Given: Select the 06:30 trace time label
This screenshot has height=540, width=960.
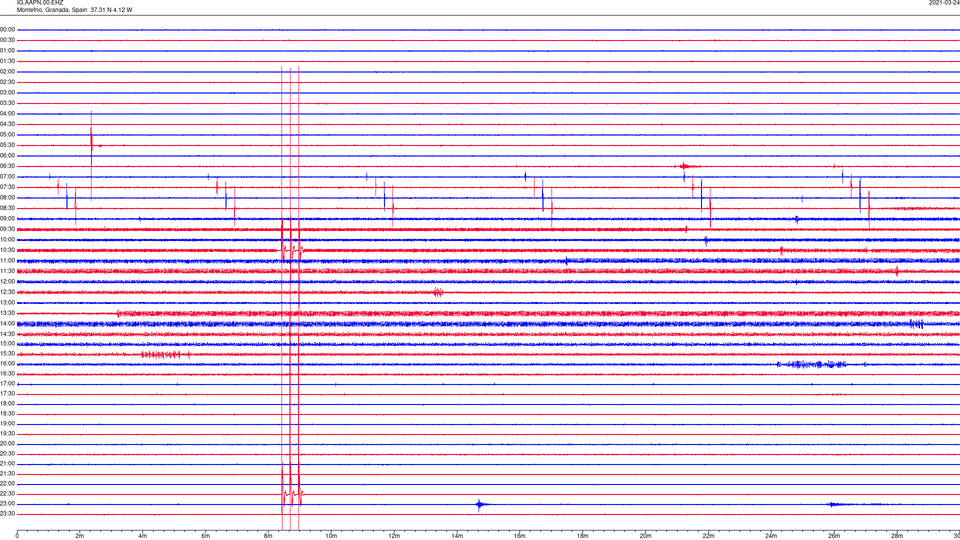Looking at the screenshot, I should tap(8, 167).
